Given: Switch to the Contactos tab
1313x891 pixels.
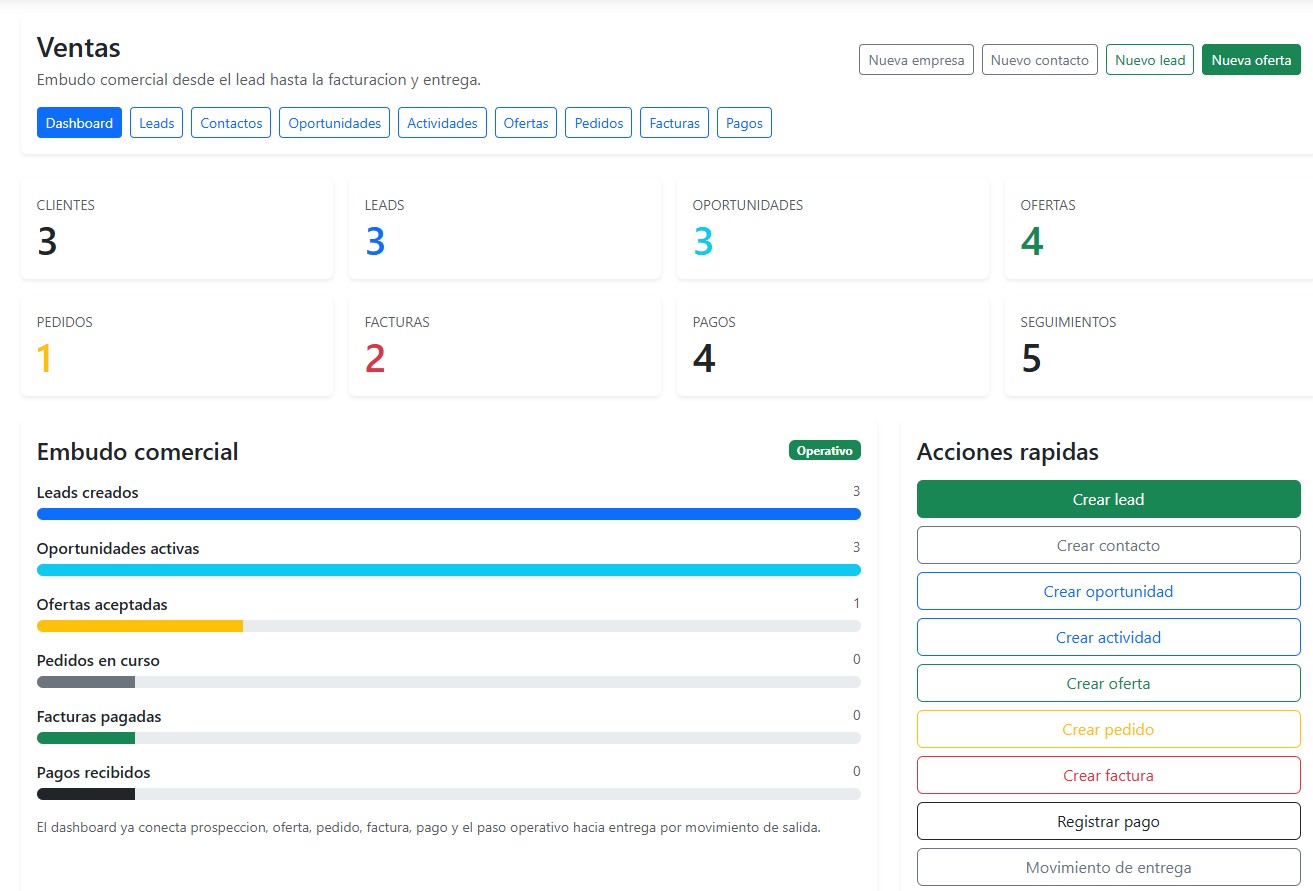Looking at the screenshot, I should pos(231,123).
